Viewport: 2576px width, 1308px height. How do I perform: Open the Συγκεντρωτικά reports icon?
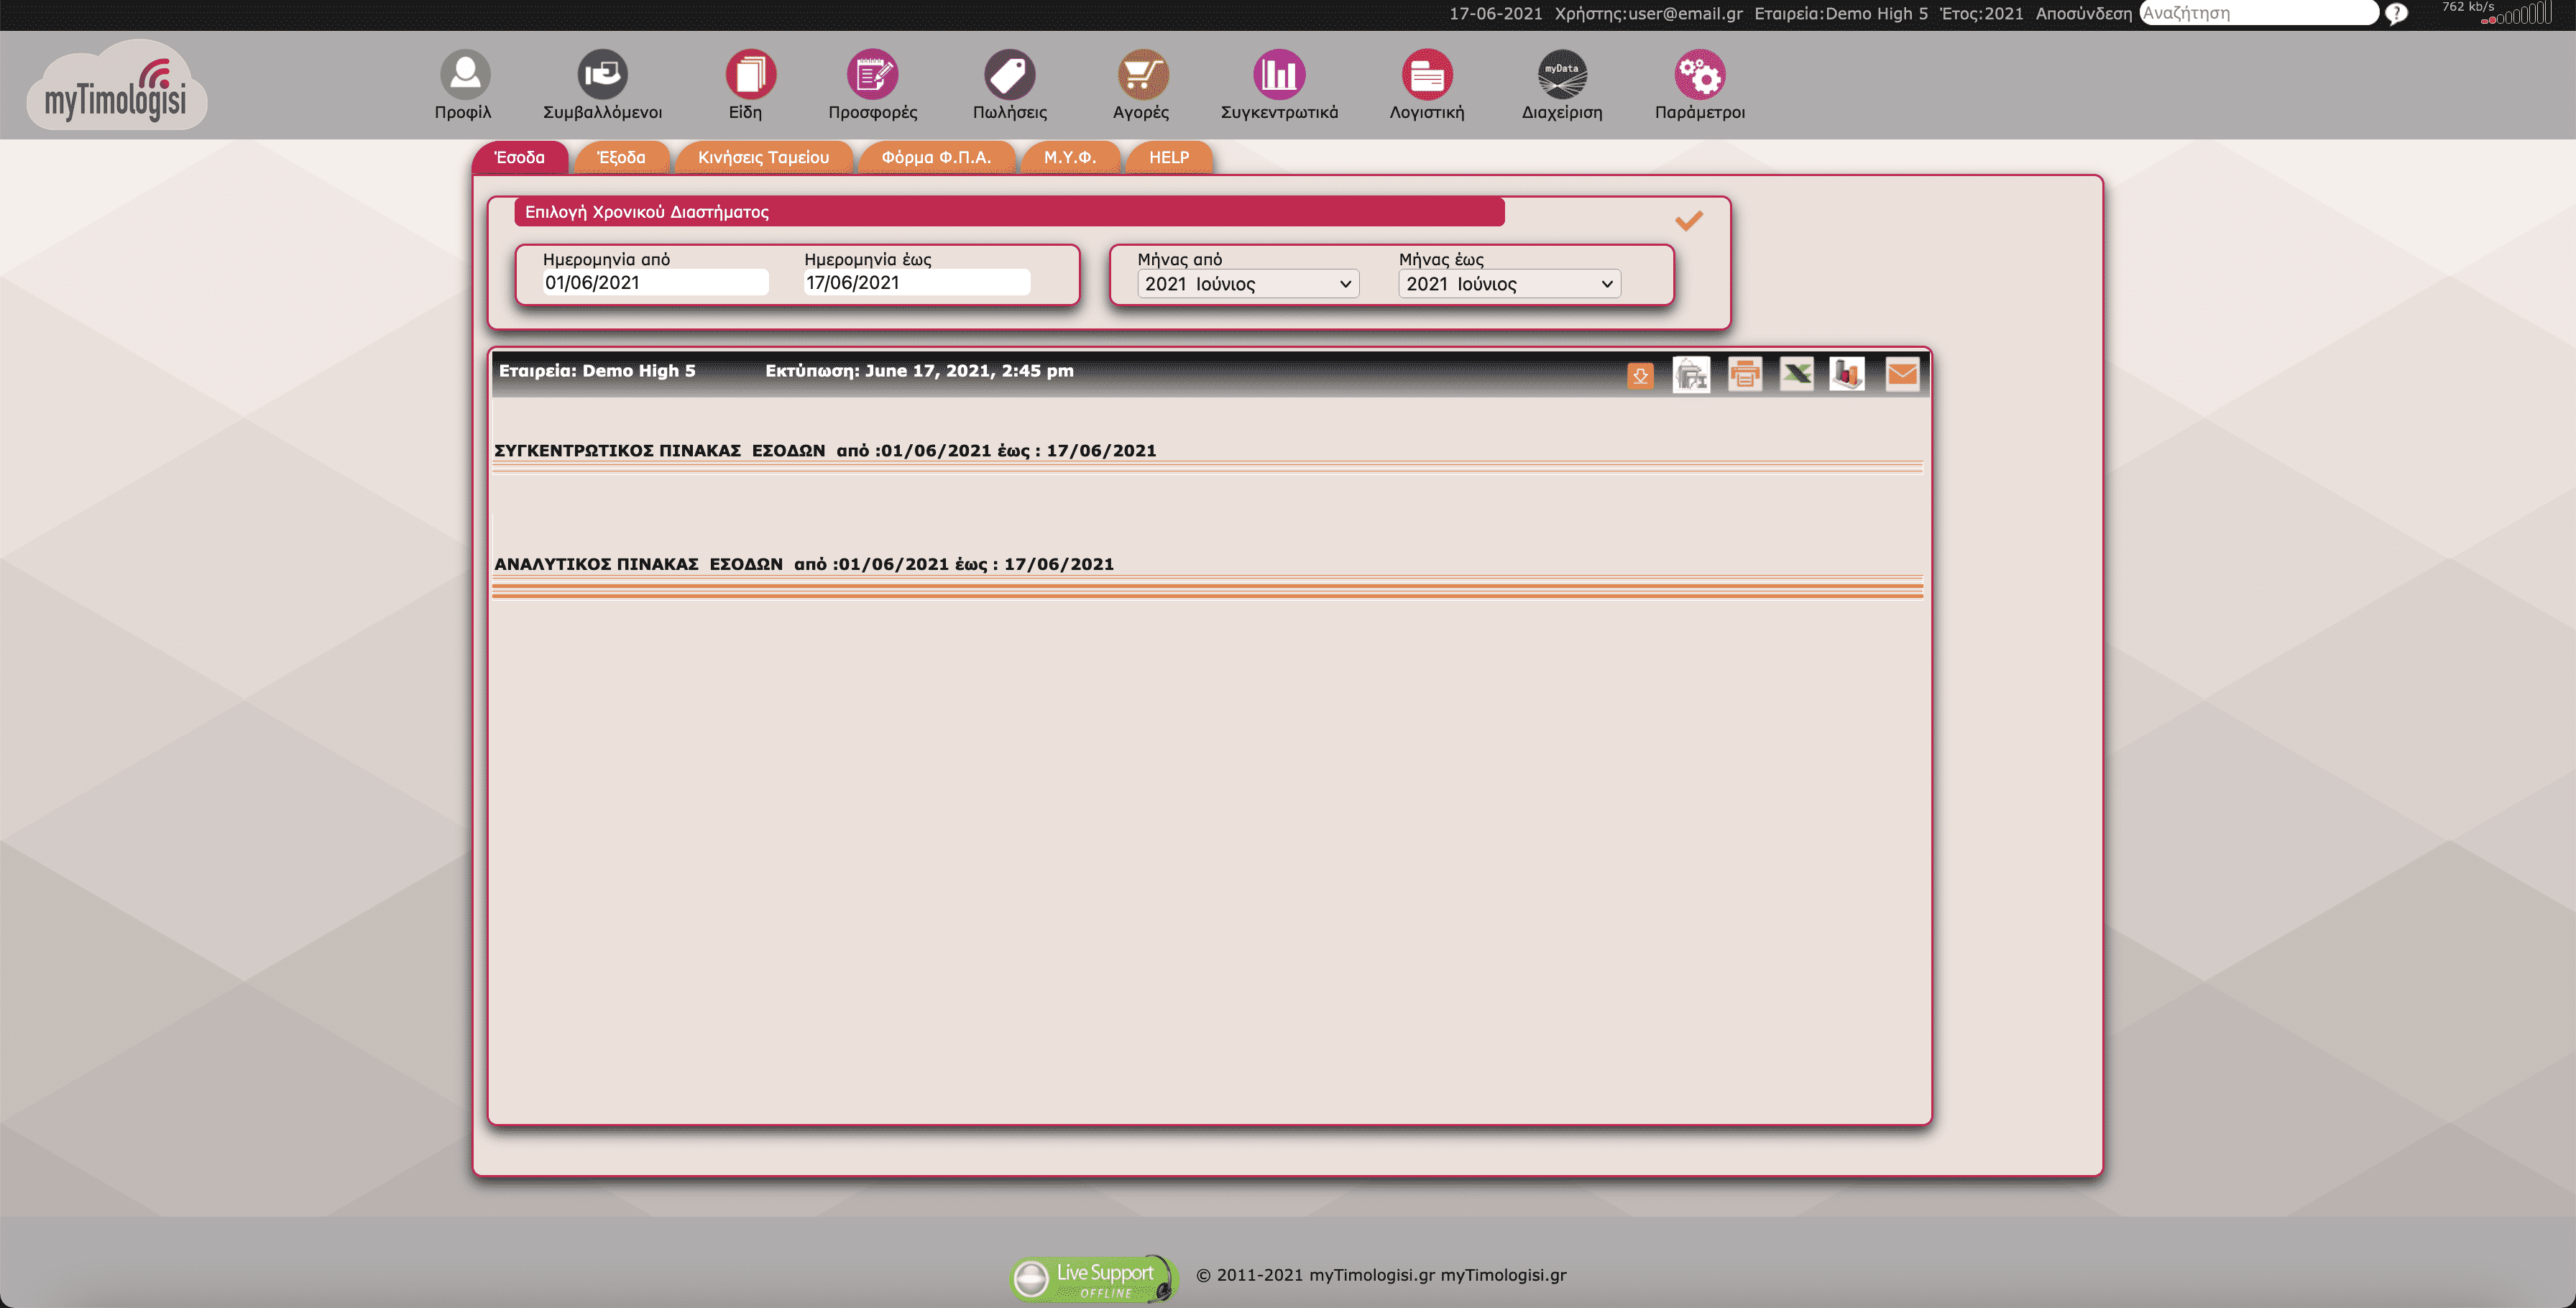(1280, 75)
